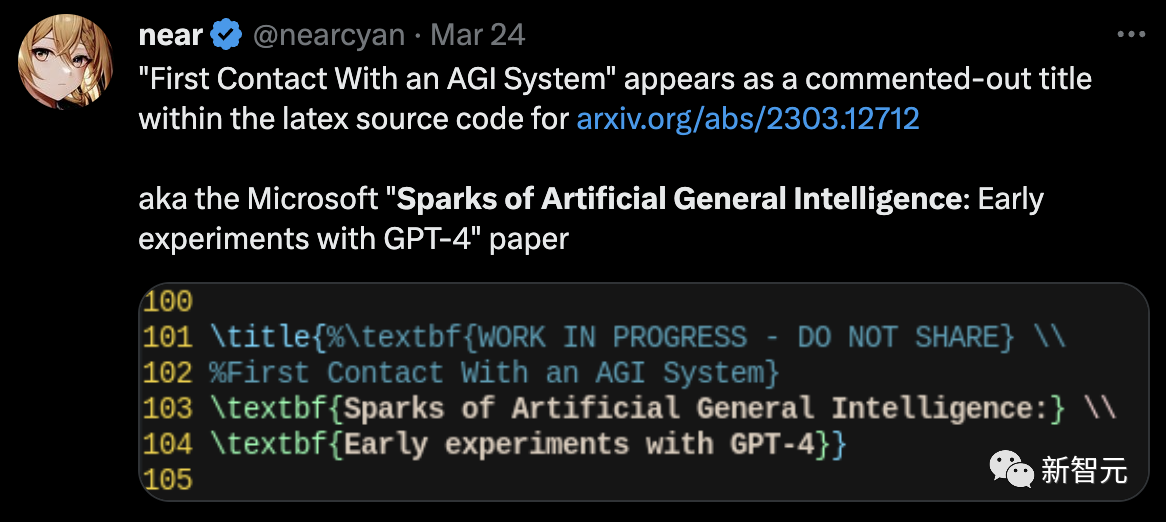Viewport: 1166px width, 522px height.
Task: Click the display name "near"
Action: [171, 35]
